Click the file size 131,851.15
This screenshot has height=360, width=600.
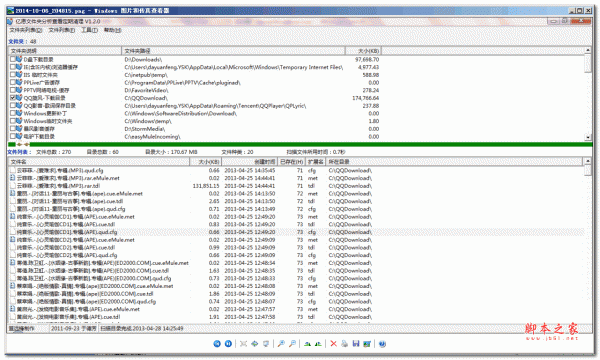[x=206, y=186]
